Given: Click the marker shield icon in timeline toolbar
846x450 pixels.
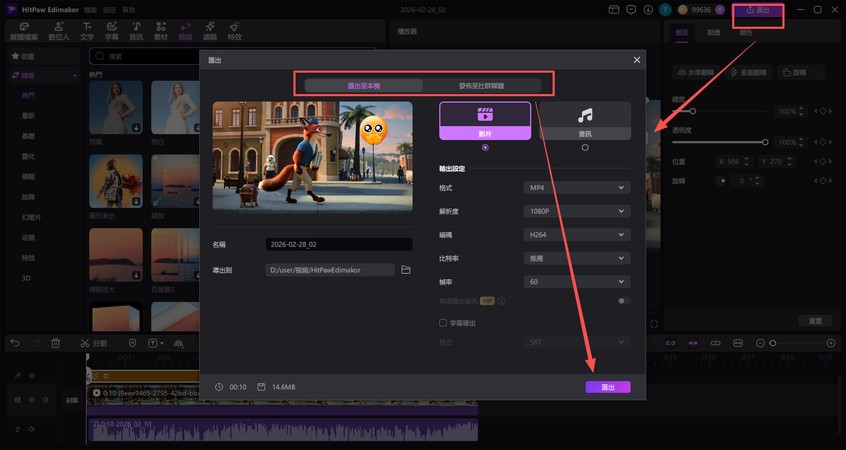Looking at the screenshot, I should [x=132, y=343].
